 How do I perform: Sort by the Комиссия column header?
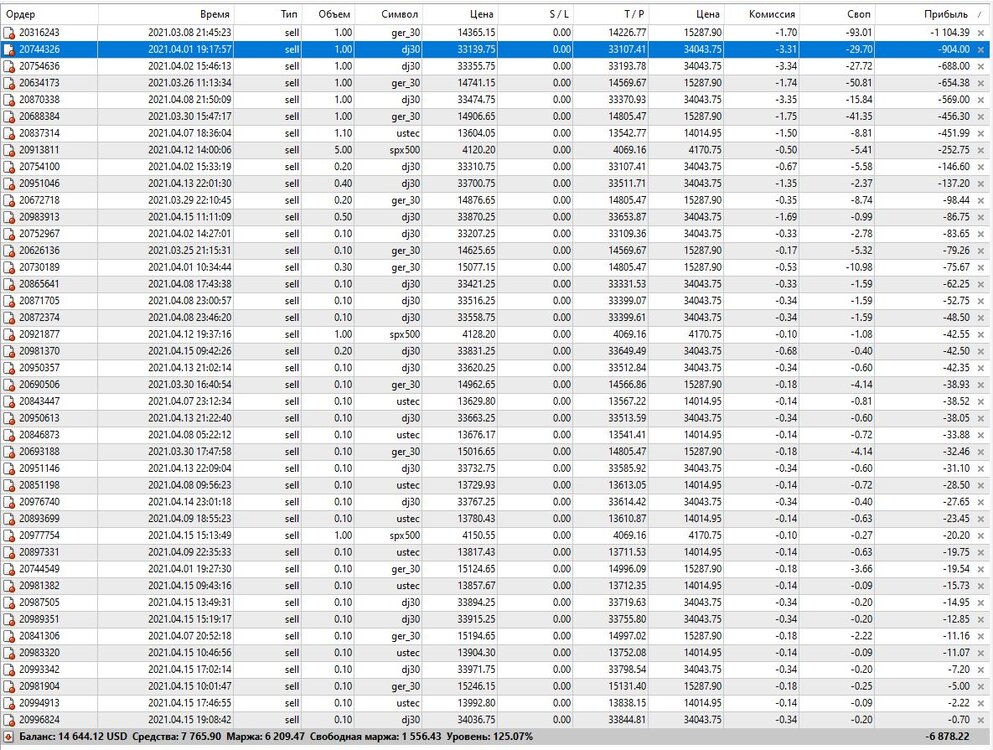click(x=762, y=14)
